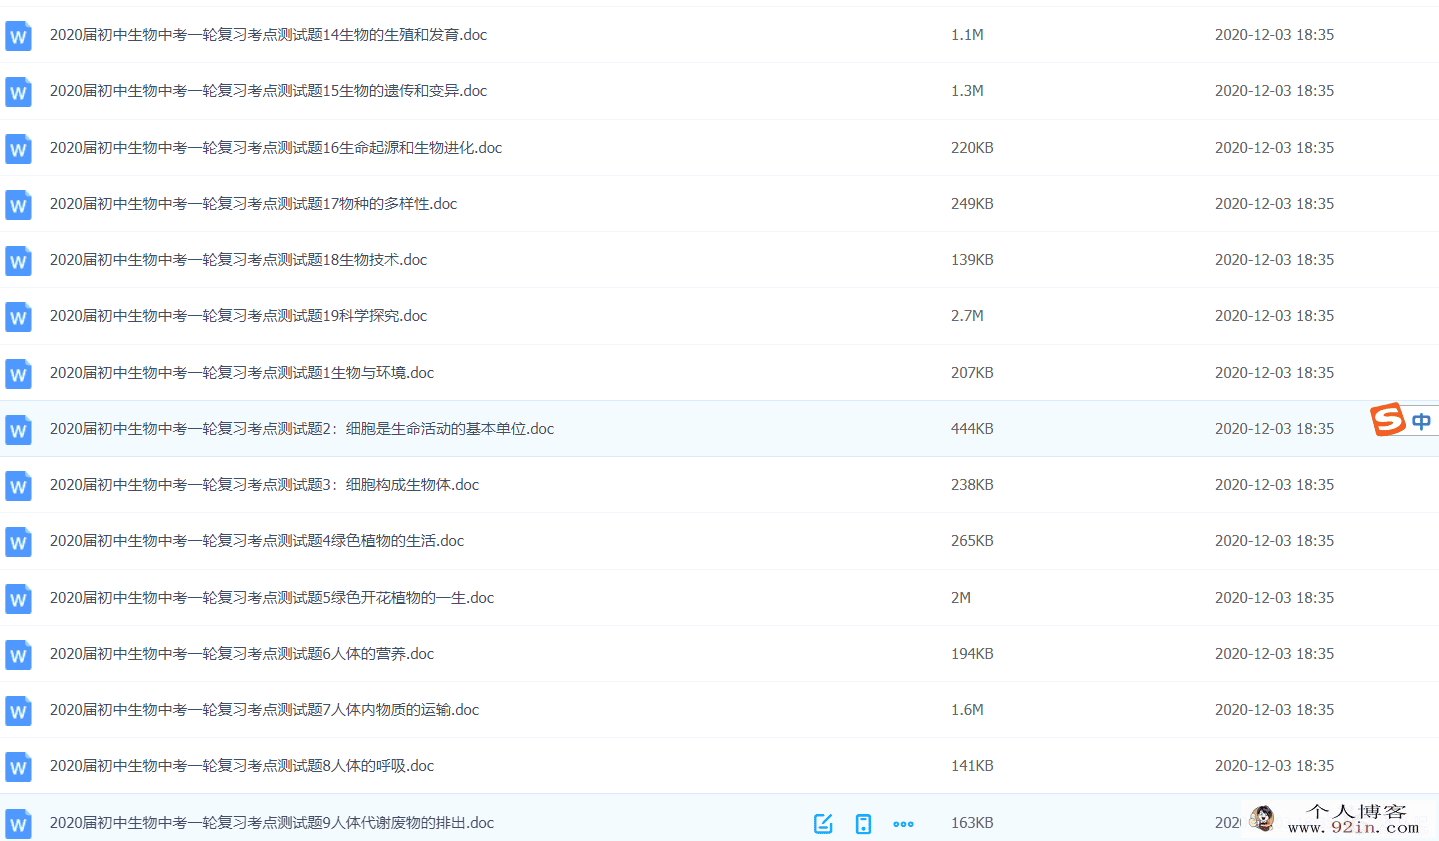Click the 163KB file size value
Screen dimensions: 1439x841
pos(972,822)
